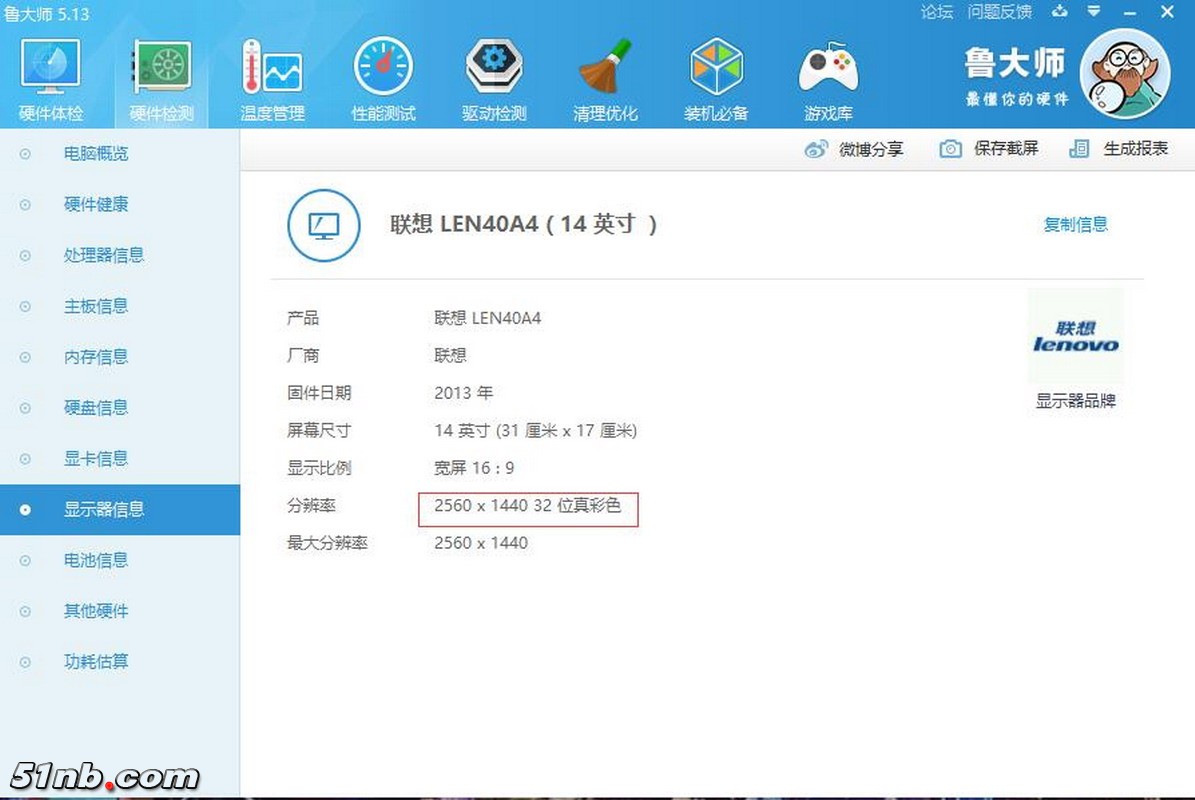Open 电池信息 battery information

[x=96, y=560]
